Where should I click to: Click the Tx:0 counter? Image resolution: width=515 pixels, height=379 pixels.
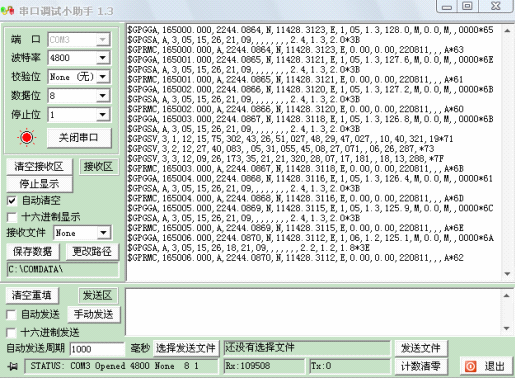[350, 366]
